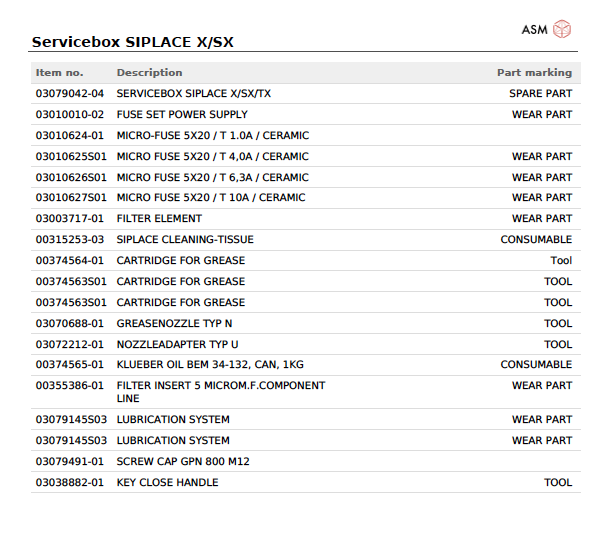Select item number 00374565-01
Screen dimensions: 605x547
pyautogui.click(x=70, y=365)
